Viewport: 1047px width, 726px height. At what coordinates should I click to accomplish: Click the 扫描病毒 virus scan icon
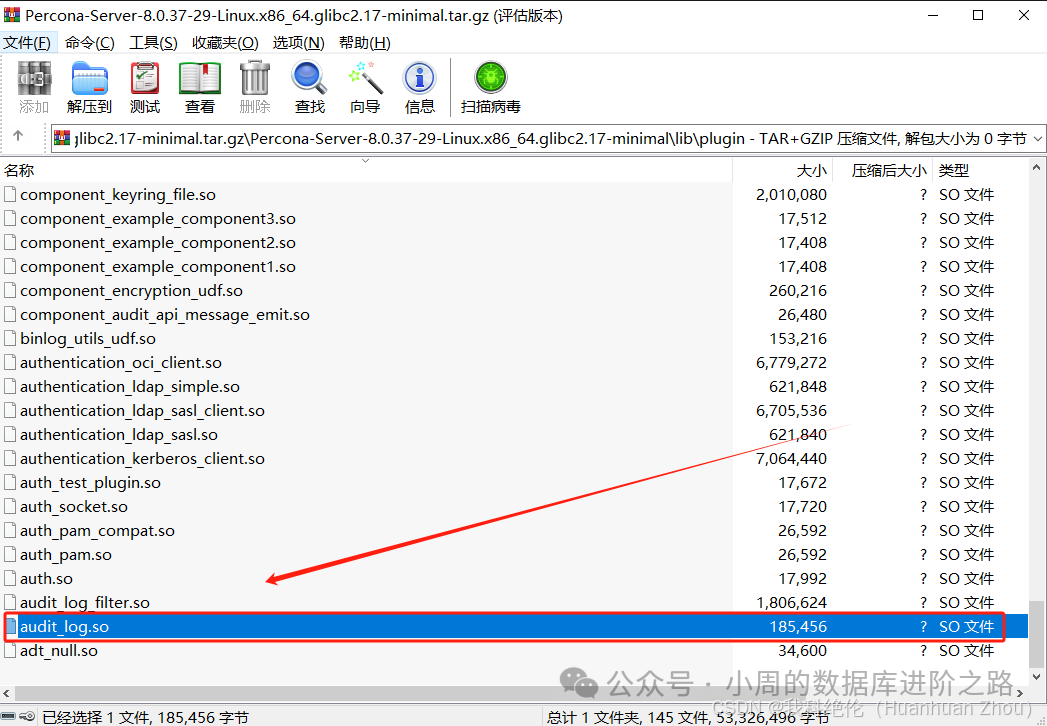coord(489,87)
